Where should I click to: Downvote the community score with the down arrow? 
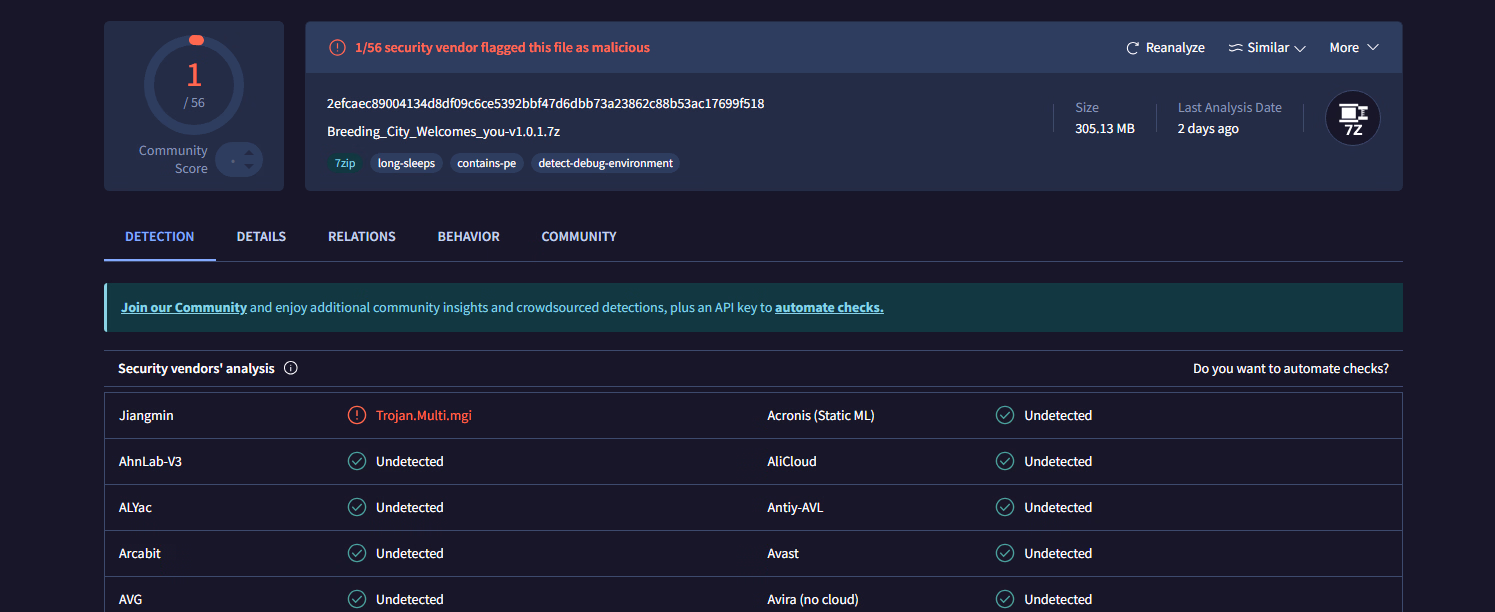click(x=249, y=167)
